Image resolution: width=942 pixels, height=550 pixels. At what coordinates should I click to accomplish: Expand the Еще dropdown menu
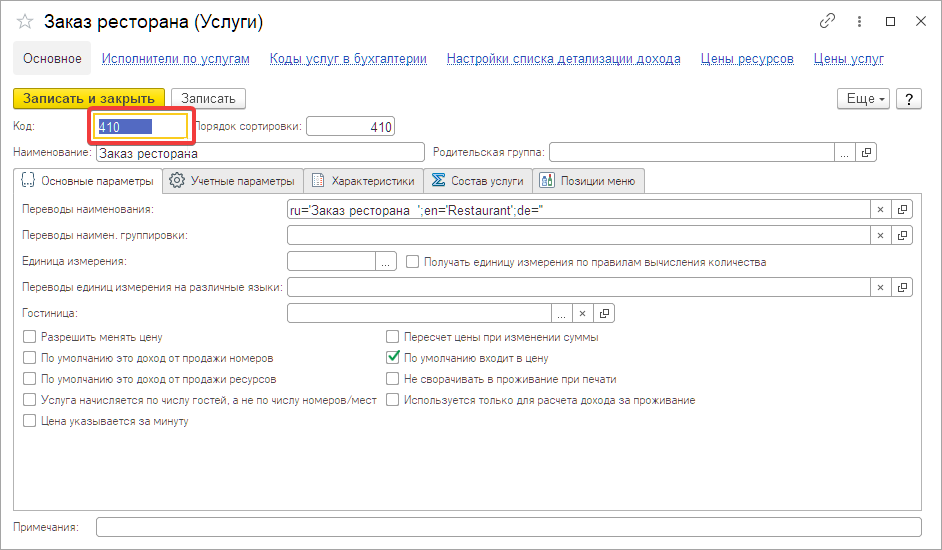click(x=863, y=99)
